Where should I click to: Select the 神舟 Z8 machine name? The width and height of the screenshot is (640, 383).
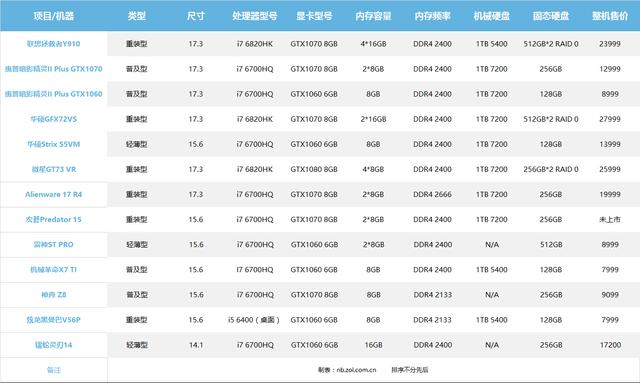(53, 295)
